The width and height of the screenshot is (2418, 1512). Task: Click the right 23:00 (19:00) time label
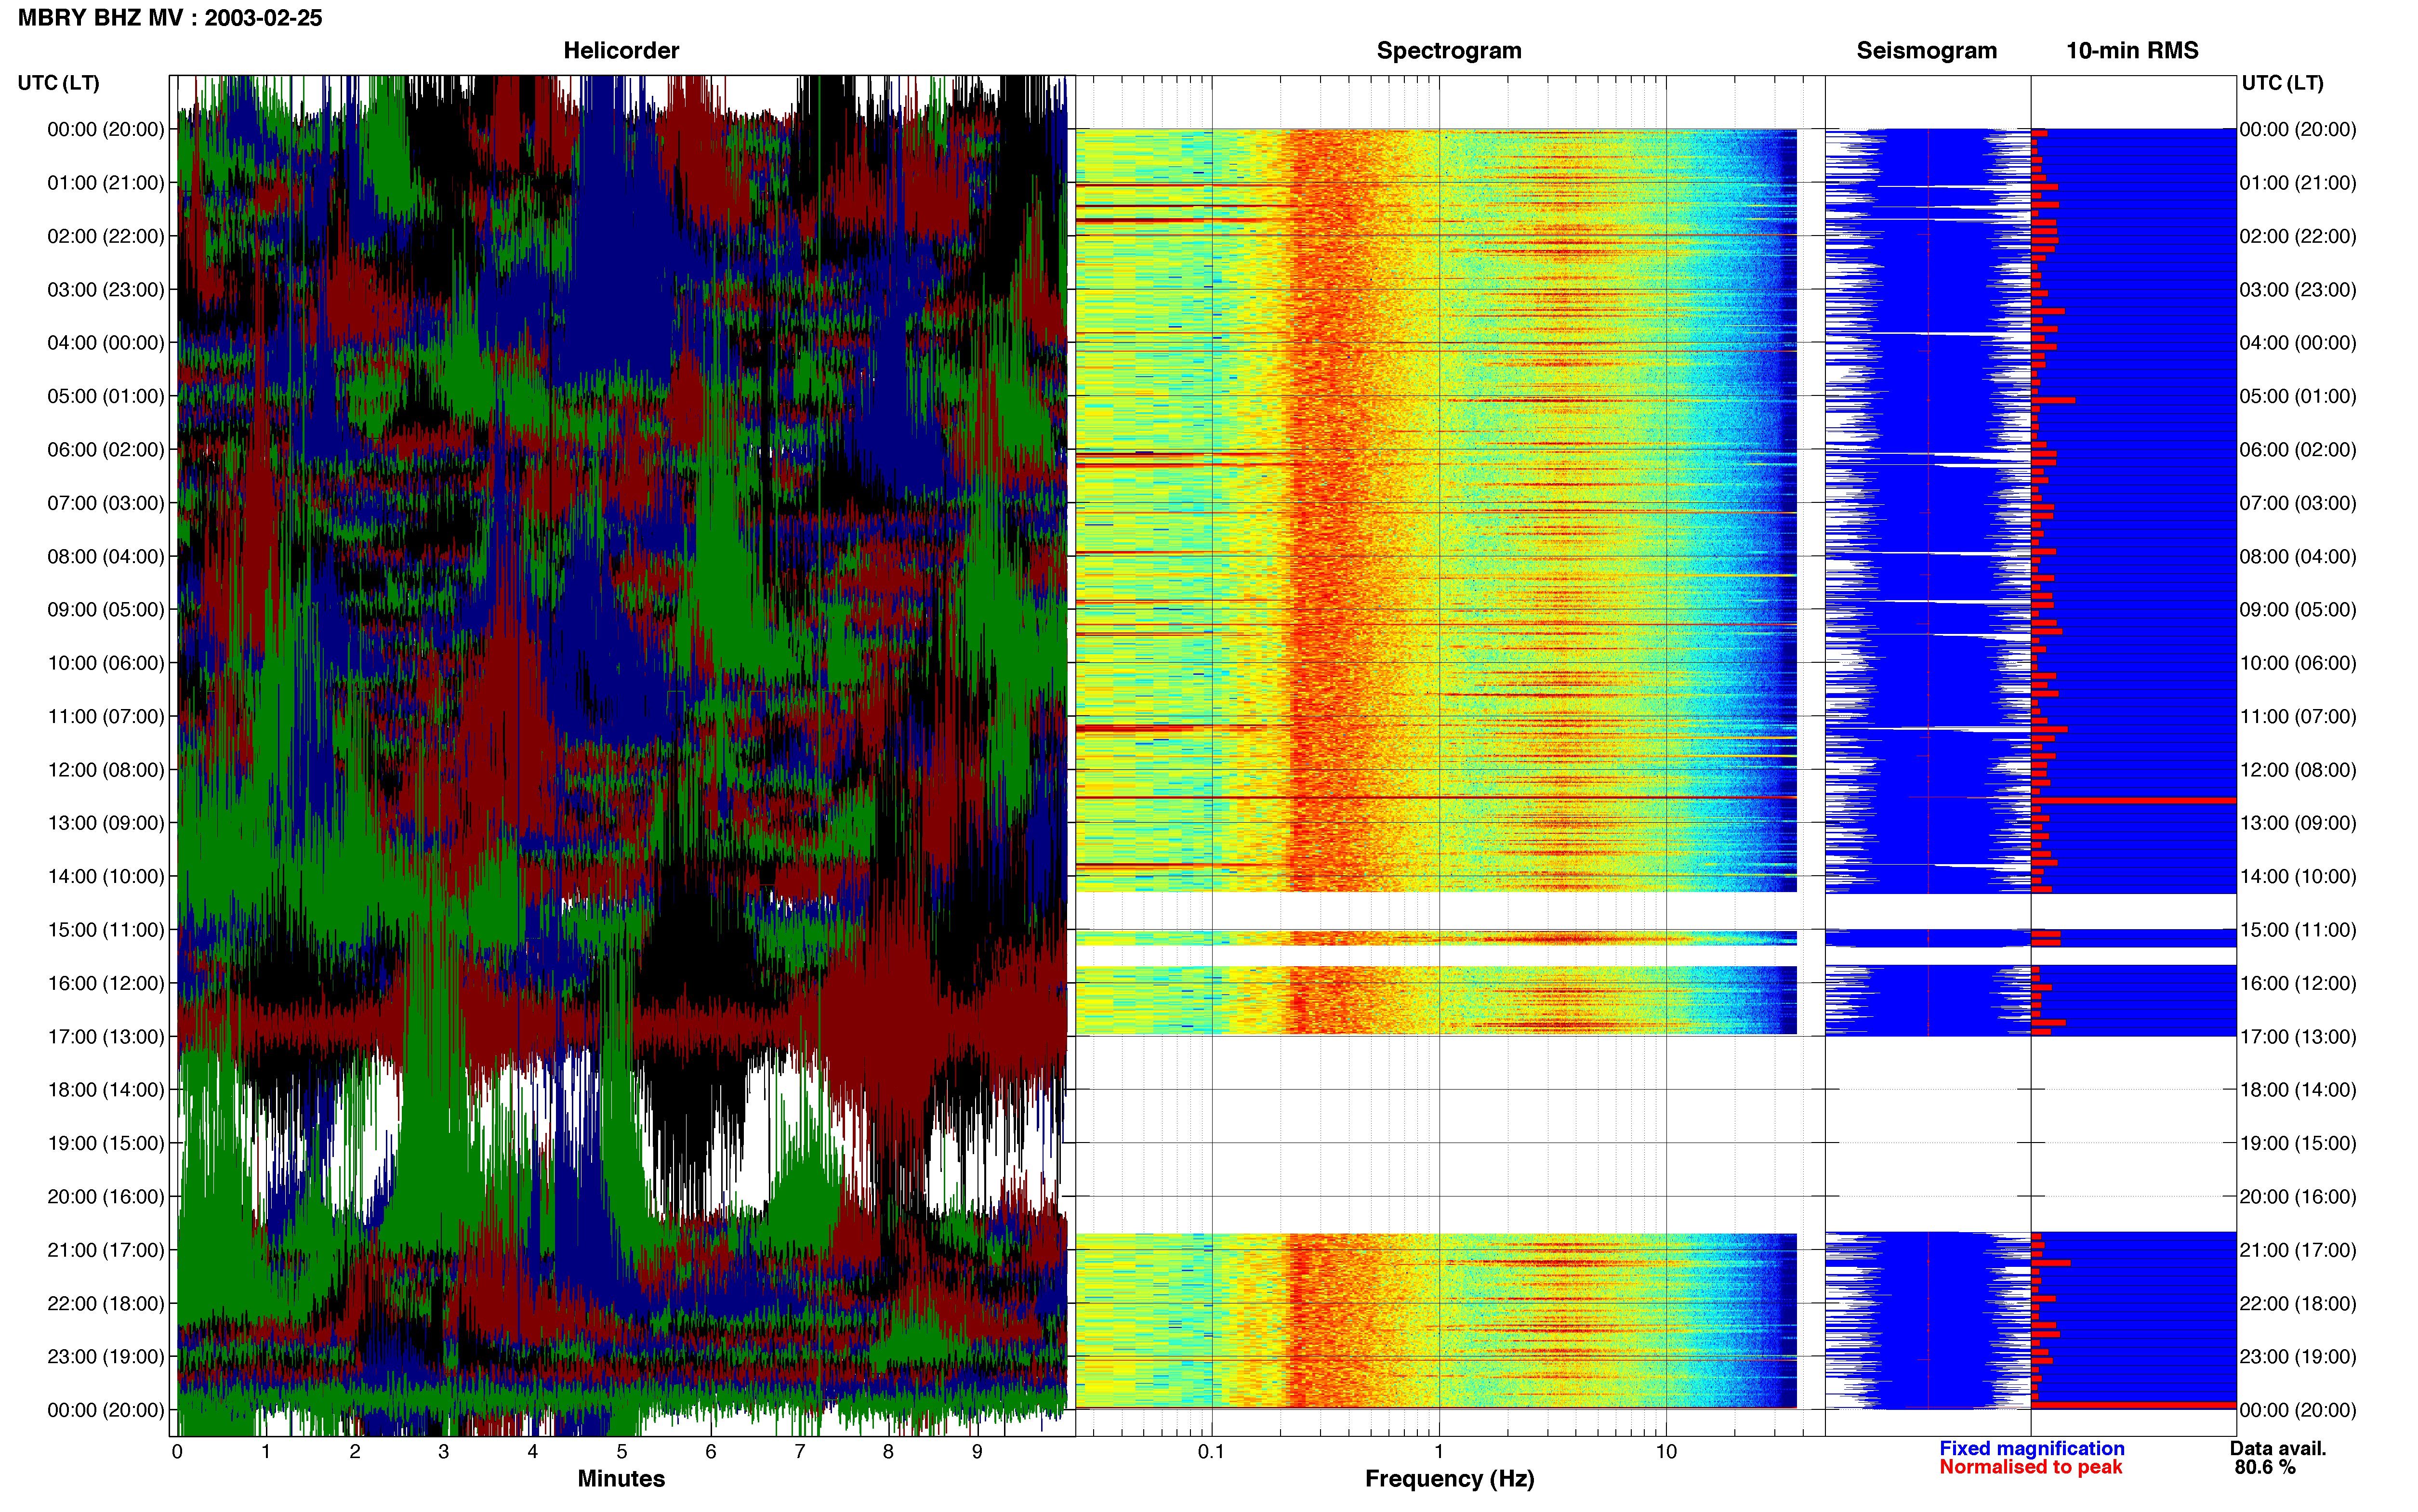pos(2298,1357)
